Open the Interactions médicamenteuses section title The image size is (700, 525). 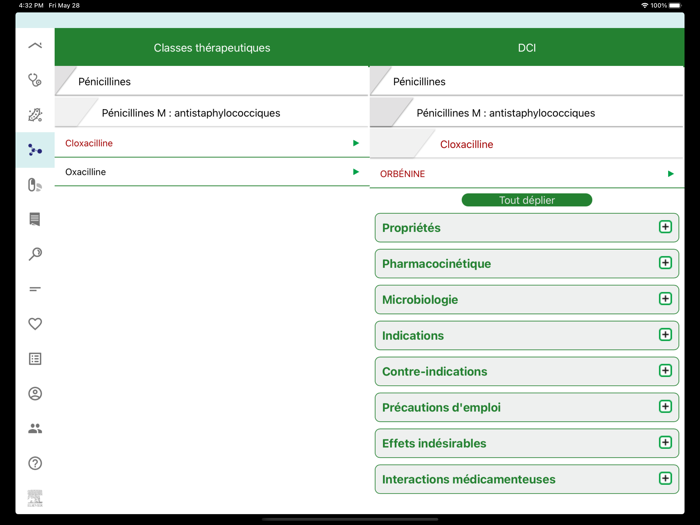(x=469, y=479)
